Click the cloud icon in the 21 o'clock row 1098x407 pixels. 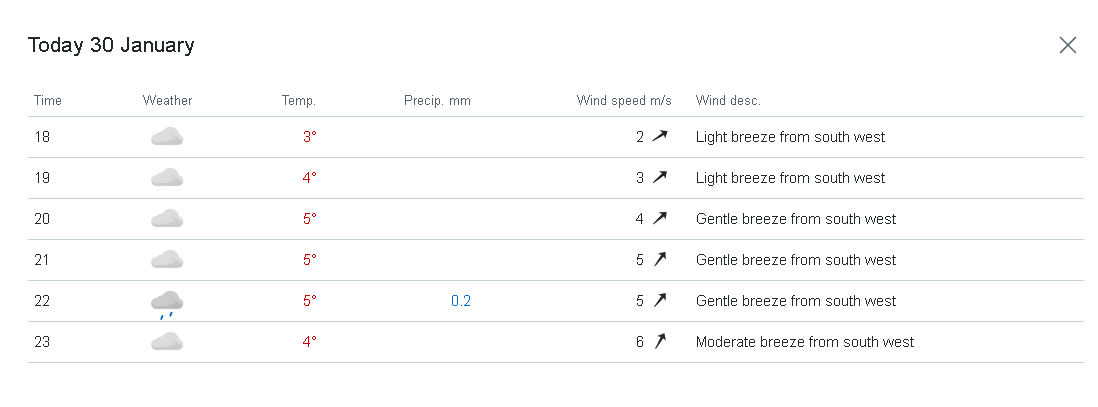click(167, 260)
